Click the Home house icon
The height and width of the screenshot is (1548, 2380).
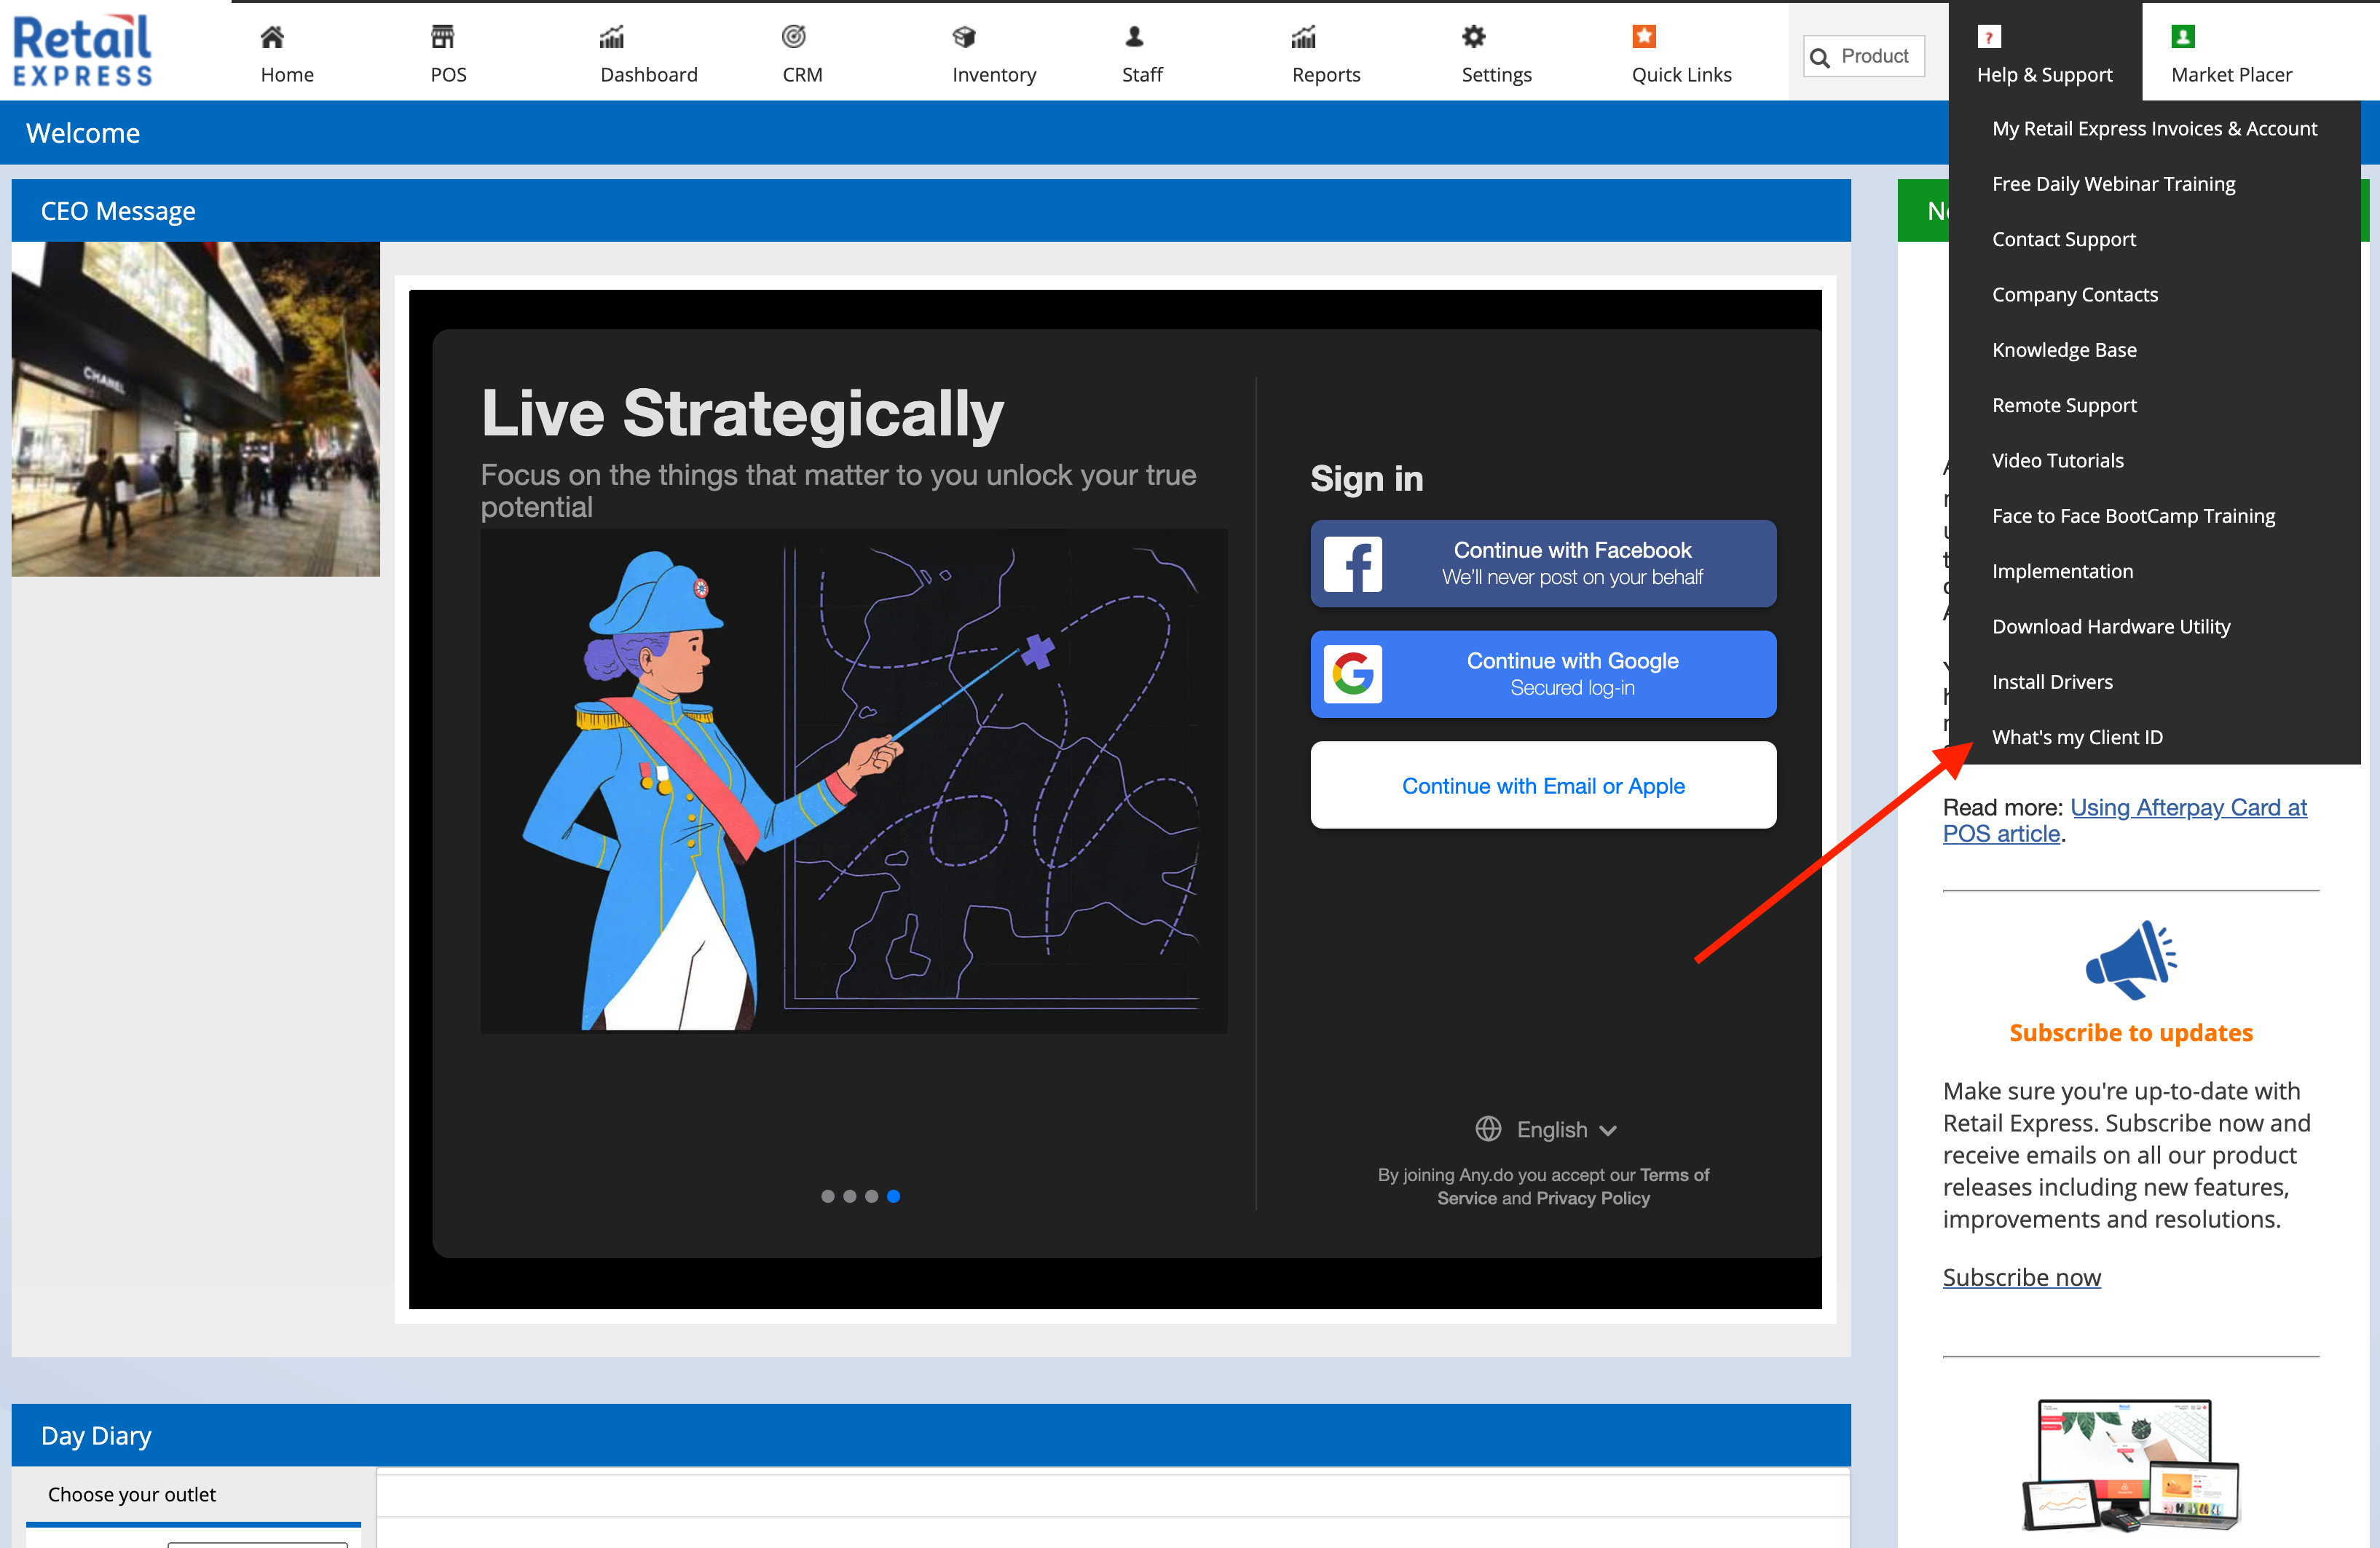pyautogui.click(x=272, y=37)
